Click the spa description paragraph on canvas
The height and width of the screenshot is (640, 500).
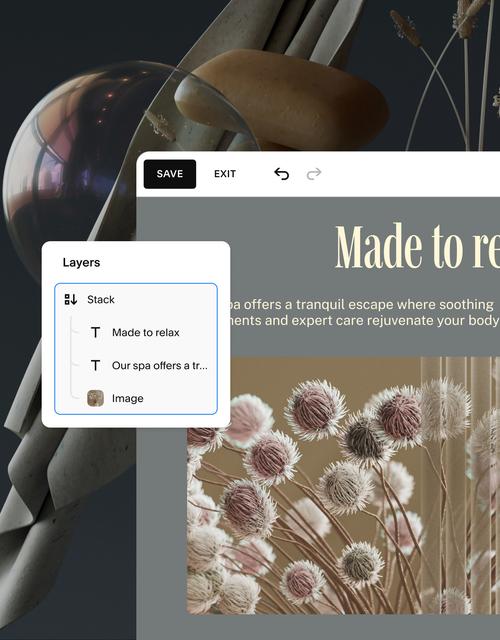coord(363,312)
